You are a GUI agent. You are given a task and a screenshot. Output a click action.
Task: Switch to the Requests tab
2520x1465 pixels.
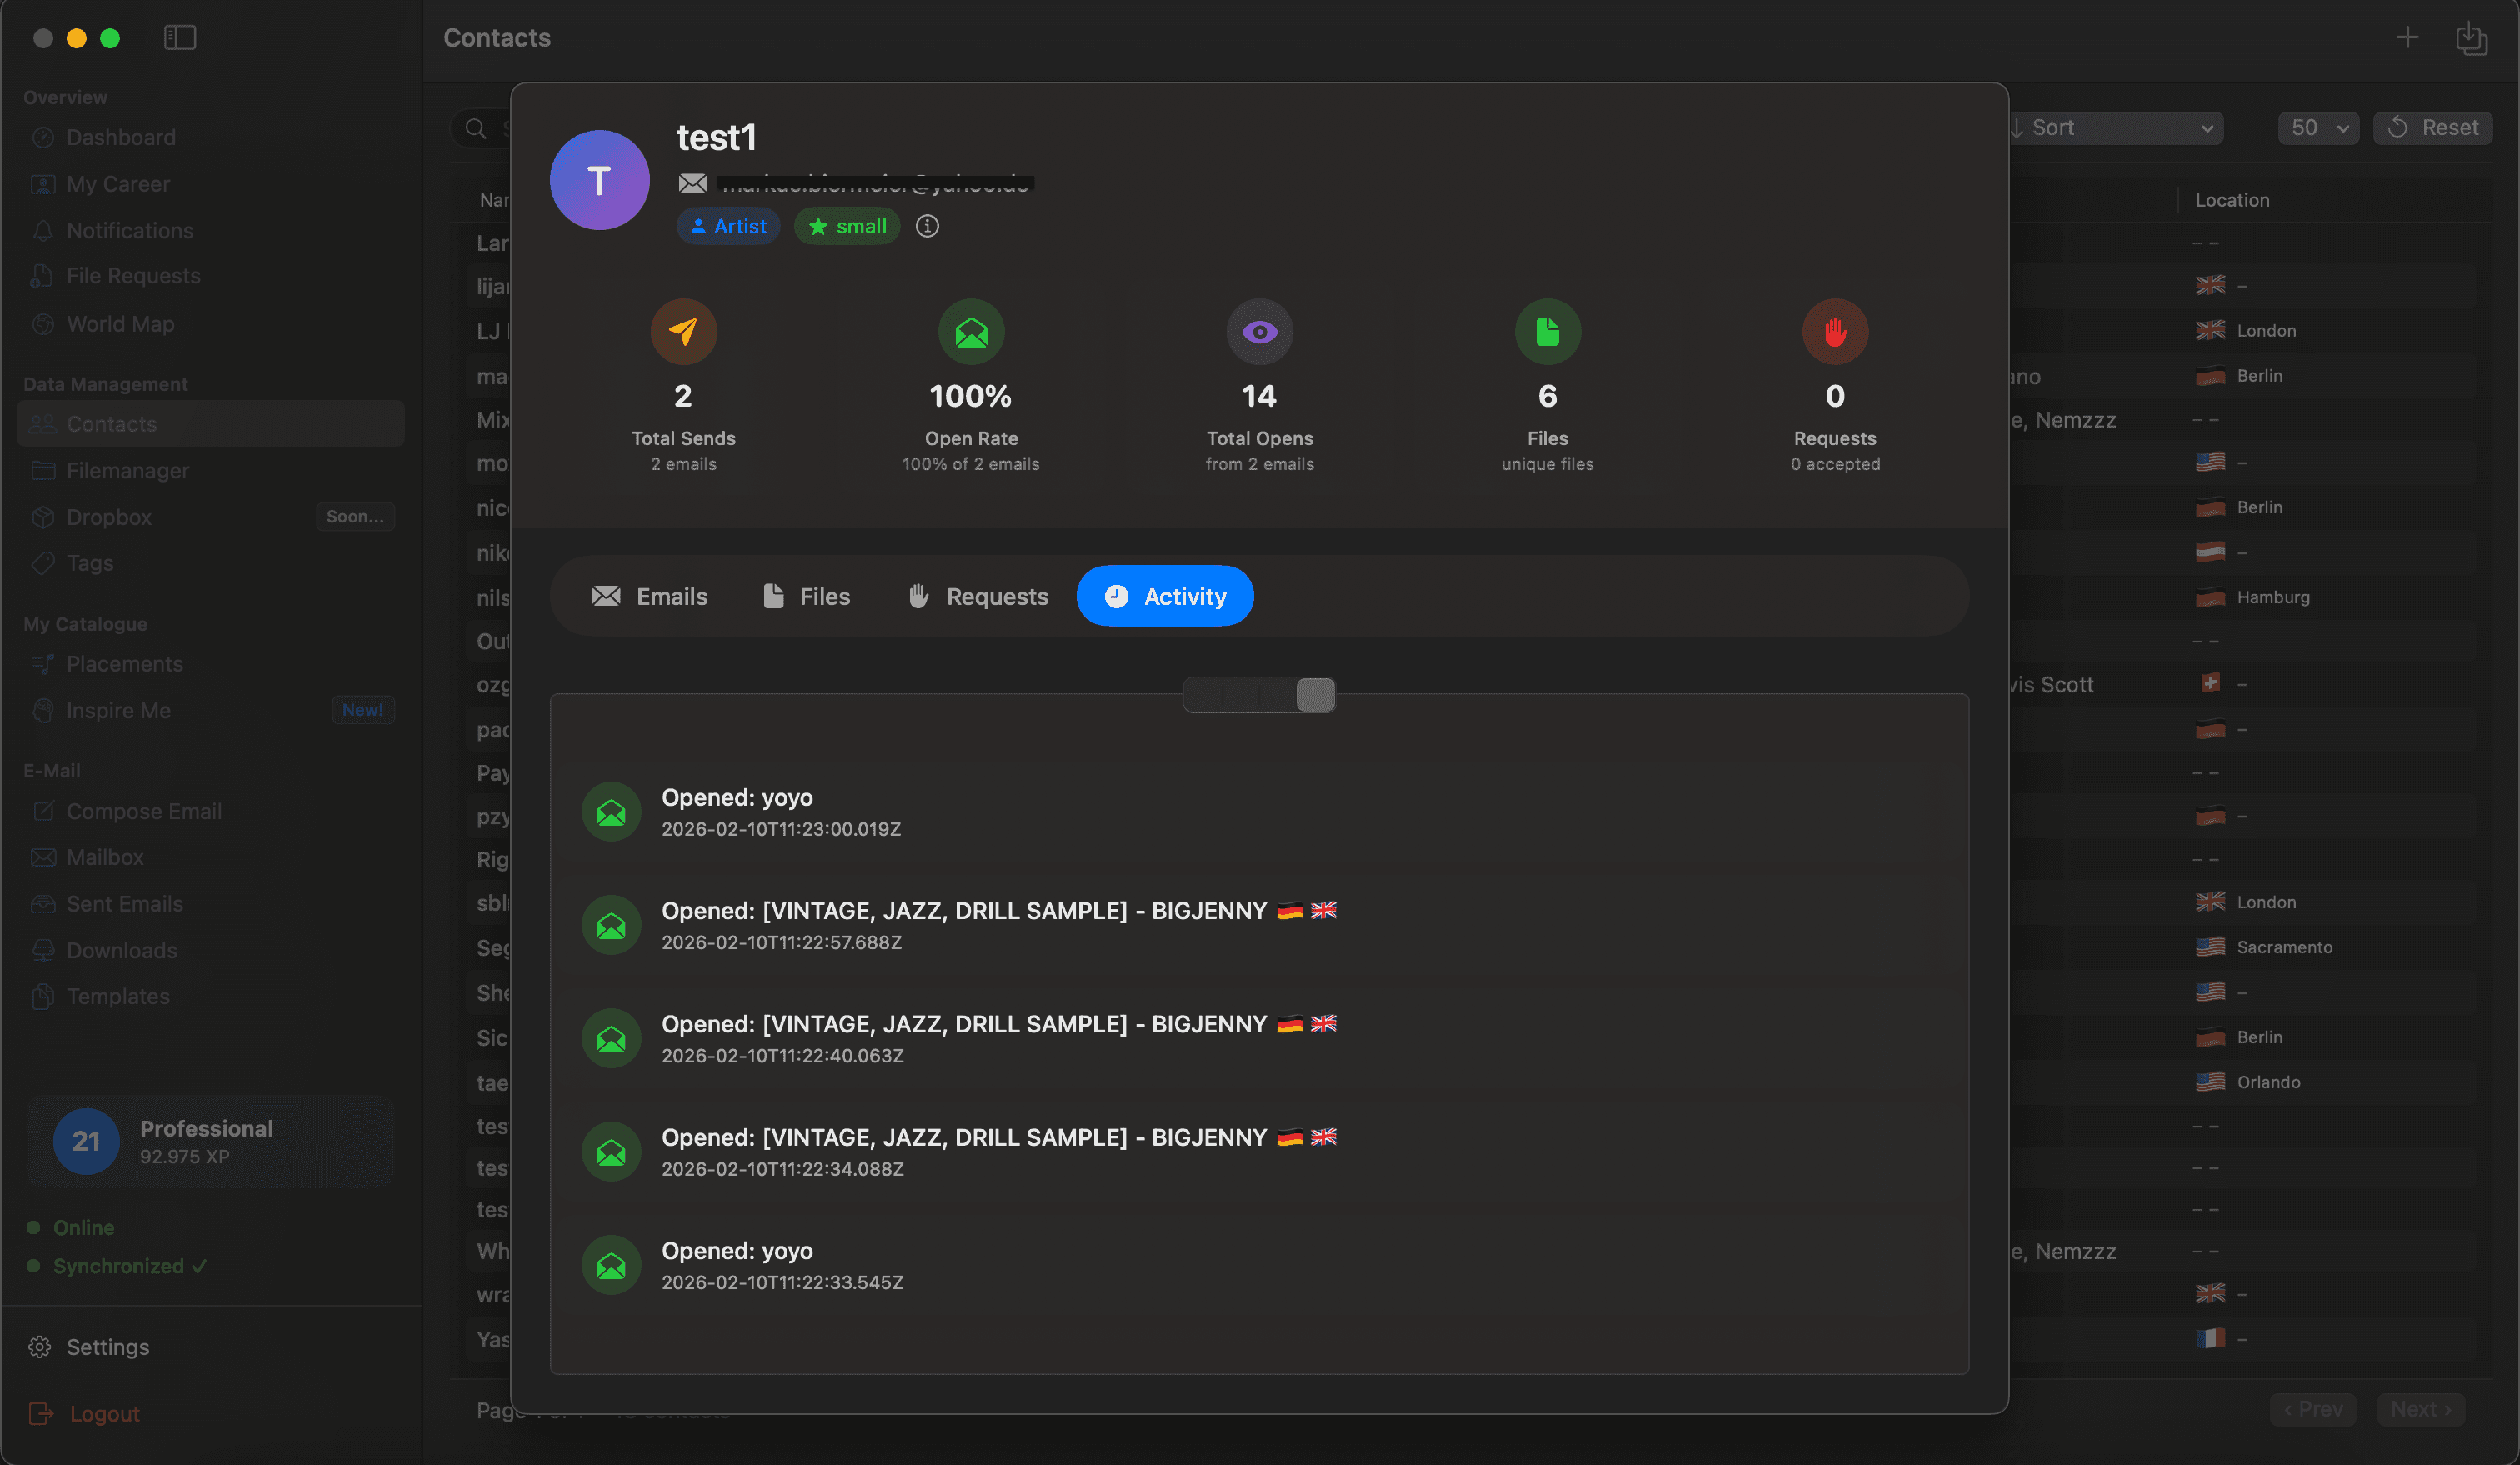pos(977,595)
